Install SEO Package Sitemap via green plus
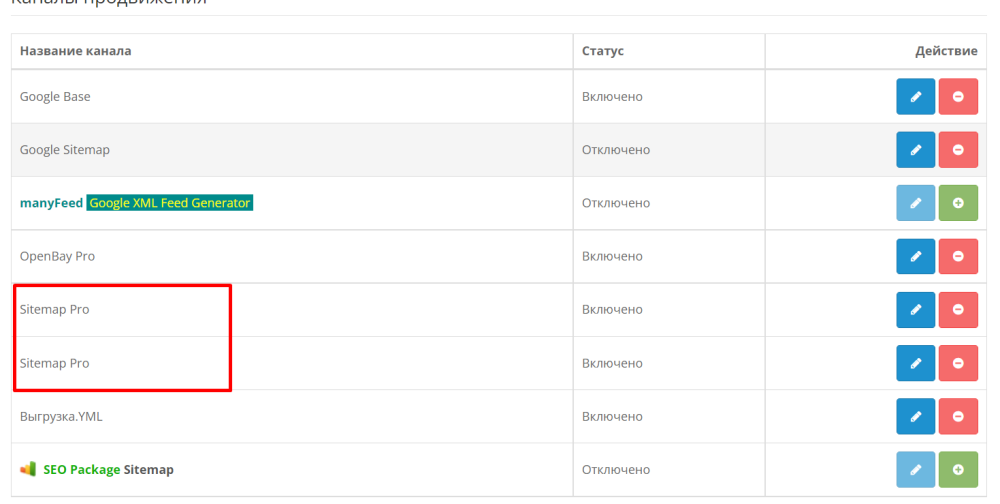This screenshot has height=504, width=1000. point(958,469)
